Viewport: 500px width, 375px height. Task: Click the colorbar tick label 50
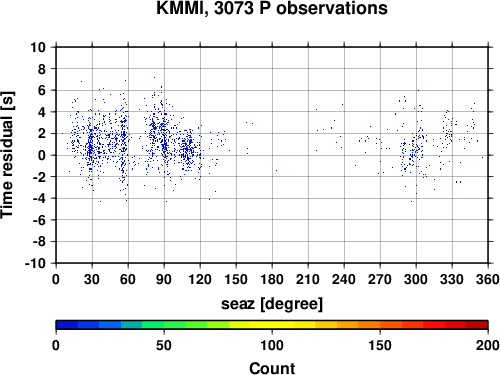click(164, 345)
